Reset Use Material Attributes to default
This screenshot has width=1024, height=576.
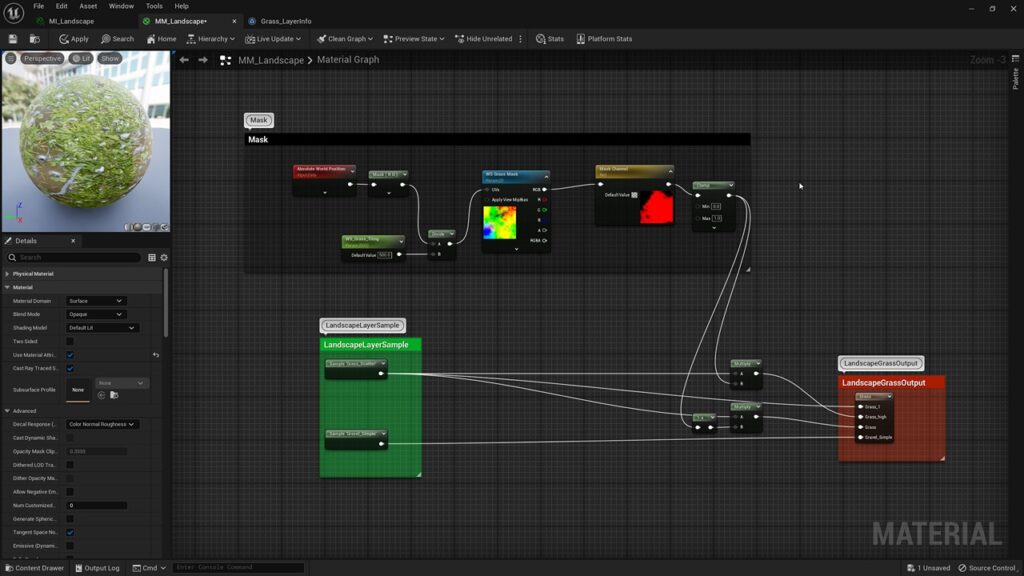(156, 355)
